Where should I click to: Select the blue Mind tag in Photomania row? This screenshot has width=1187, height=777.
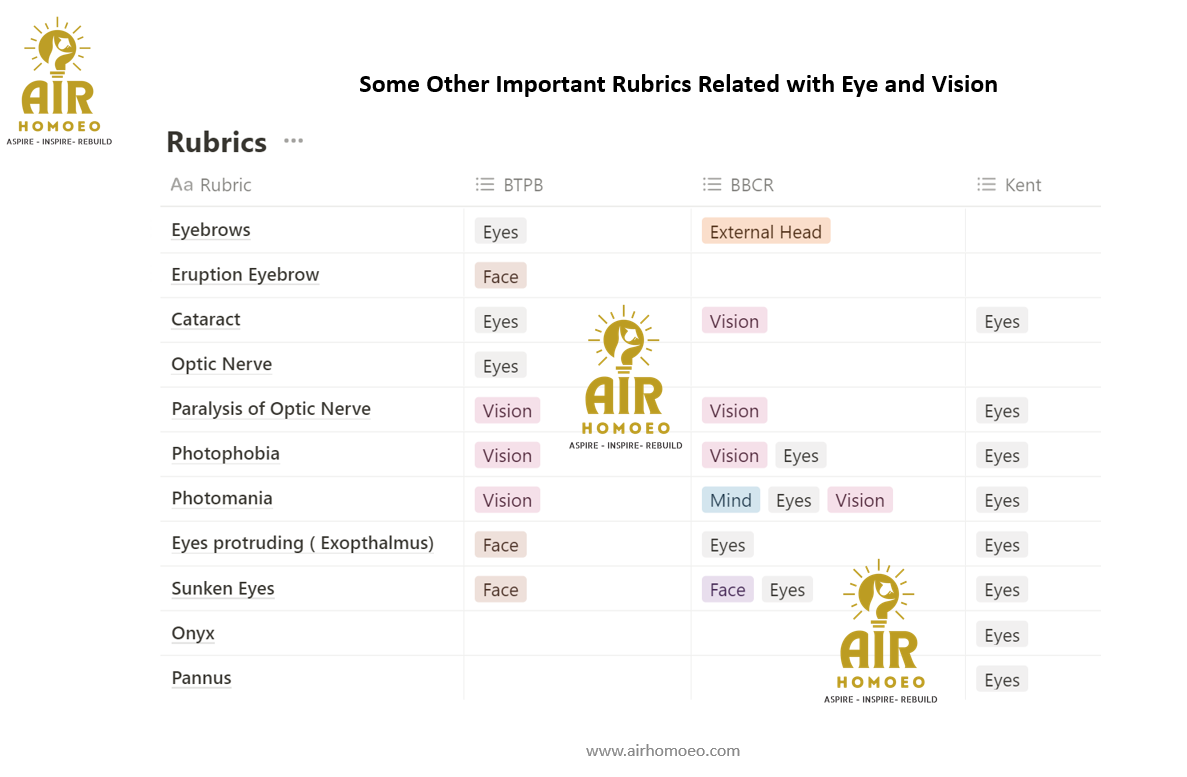[x=731, y=500]
